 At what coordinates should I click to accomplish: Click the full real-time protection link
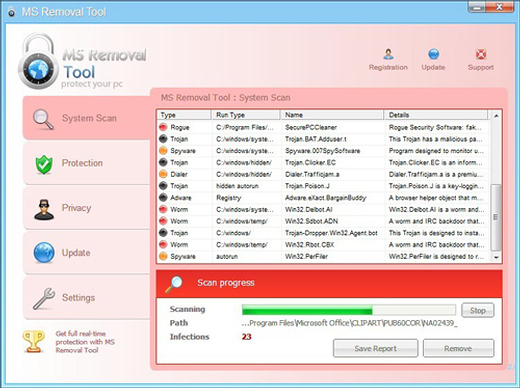point(85,342)
